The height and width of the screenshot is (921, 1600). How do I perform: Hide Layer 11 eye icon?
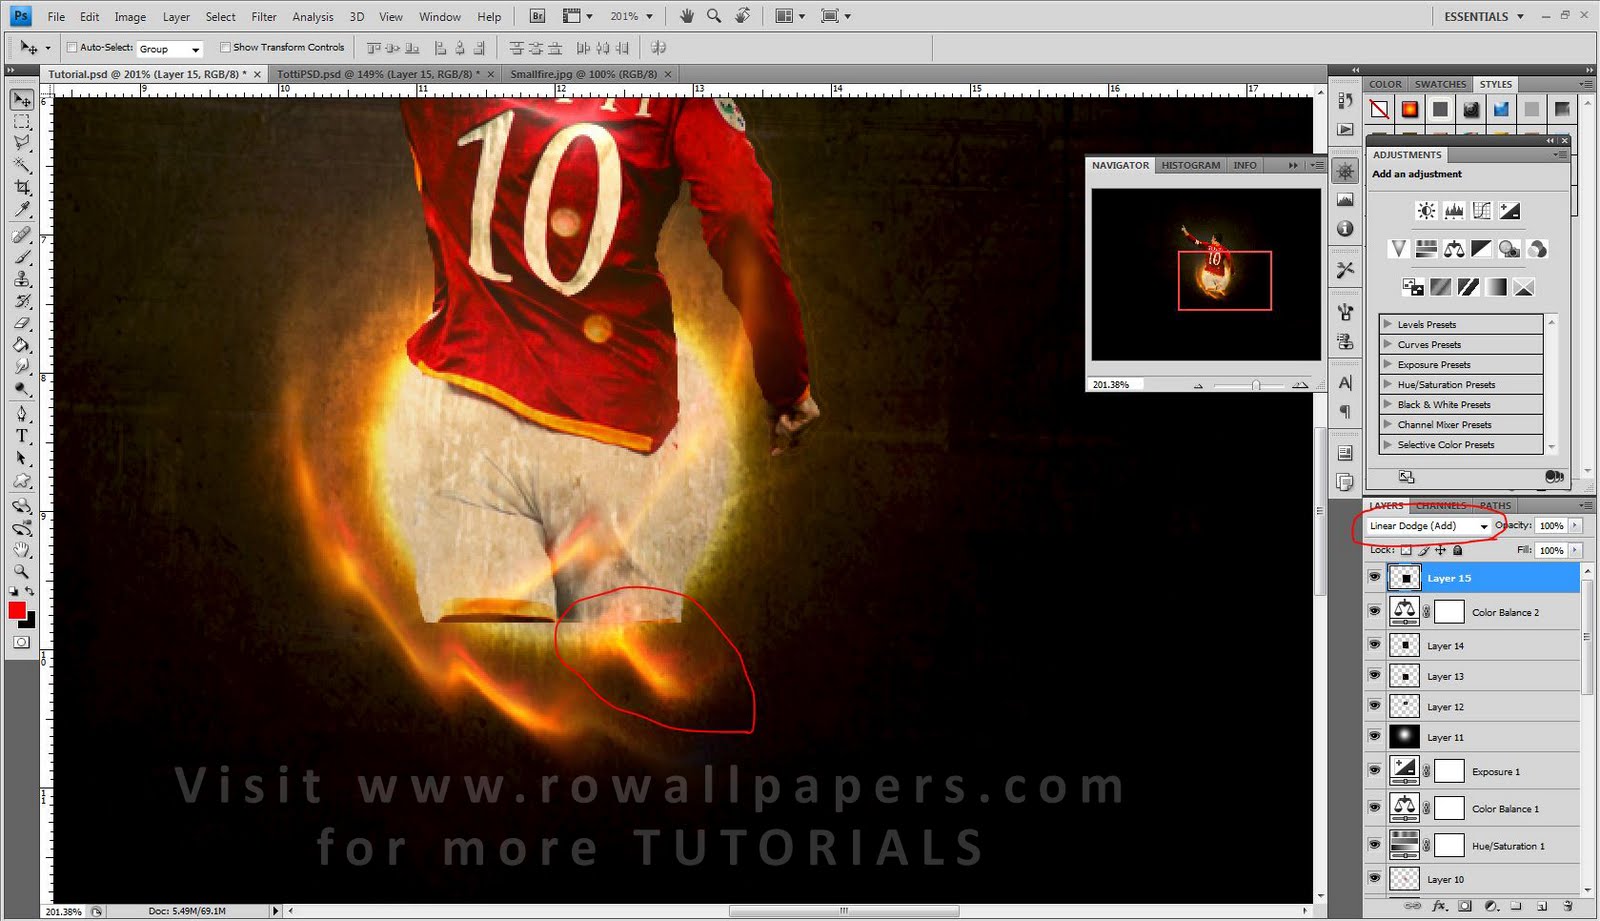pyautogui.click(x=1374, y=736)
